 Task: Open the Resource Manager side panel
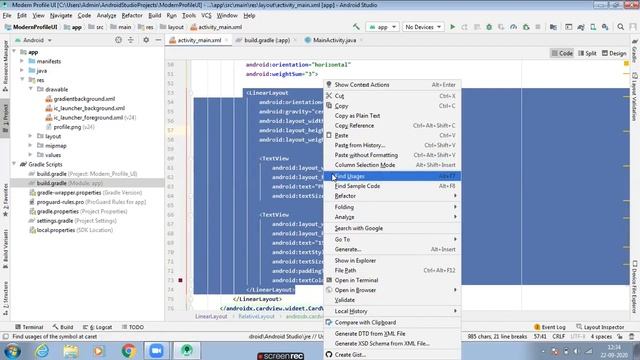pos(5,65)
